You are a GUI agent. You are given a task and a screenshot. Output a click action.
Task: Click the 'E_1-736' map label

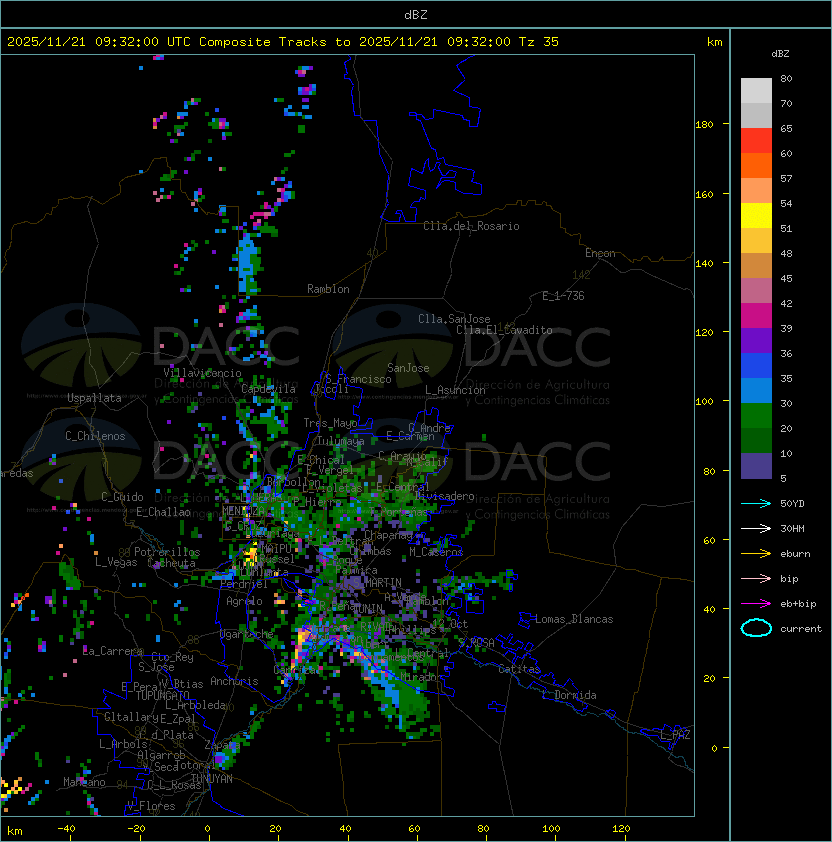563,296
